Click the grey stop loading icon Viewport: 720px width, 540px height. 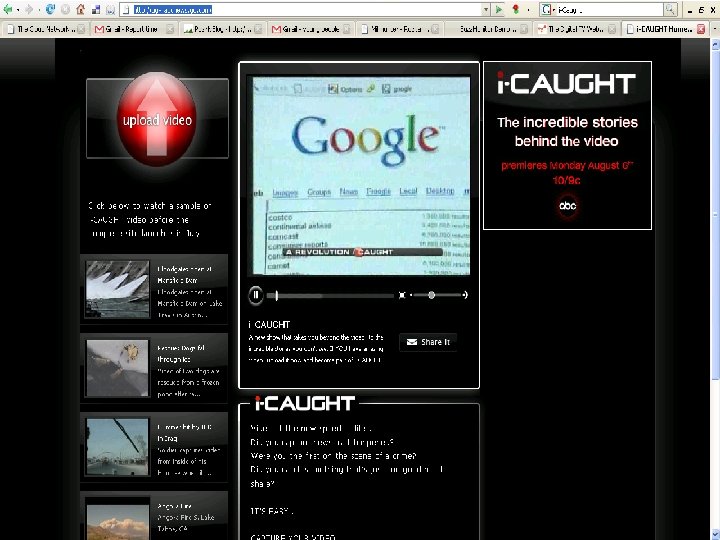tap(65, 9)
